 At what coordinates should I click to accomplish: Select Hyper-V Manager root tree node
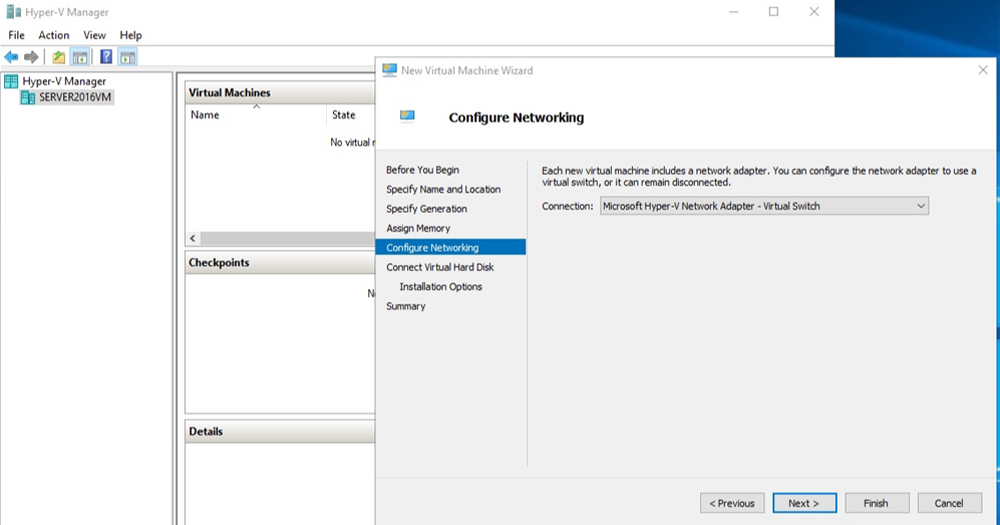64,81
